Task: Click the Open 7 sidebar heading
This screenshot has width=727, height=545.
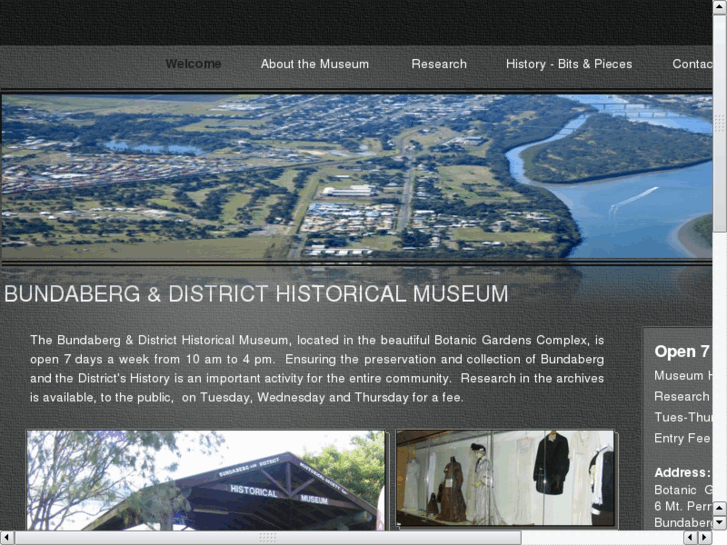Action: 682,352
